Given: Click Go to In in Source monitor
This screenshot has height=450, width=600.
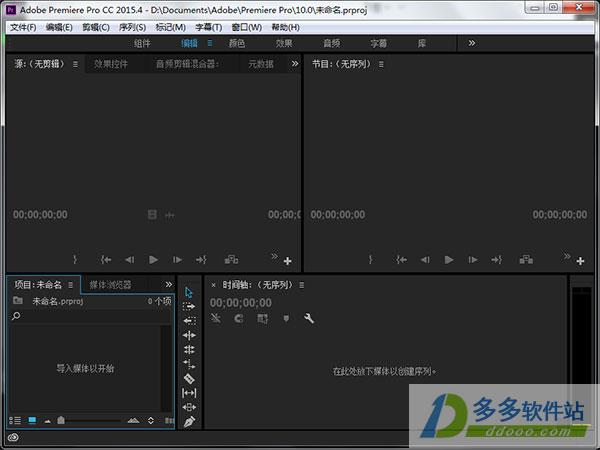Looking at the screenshot, I should [106, 260].
